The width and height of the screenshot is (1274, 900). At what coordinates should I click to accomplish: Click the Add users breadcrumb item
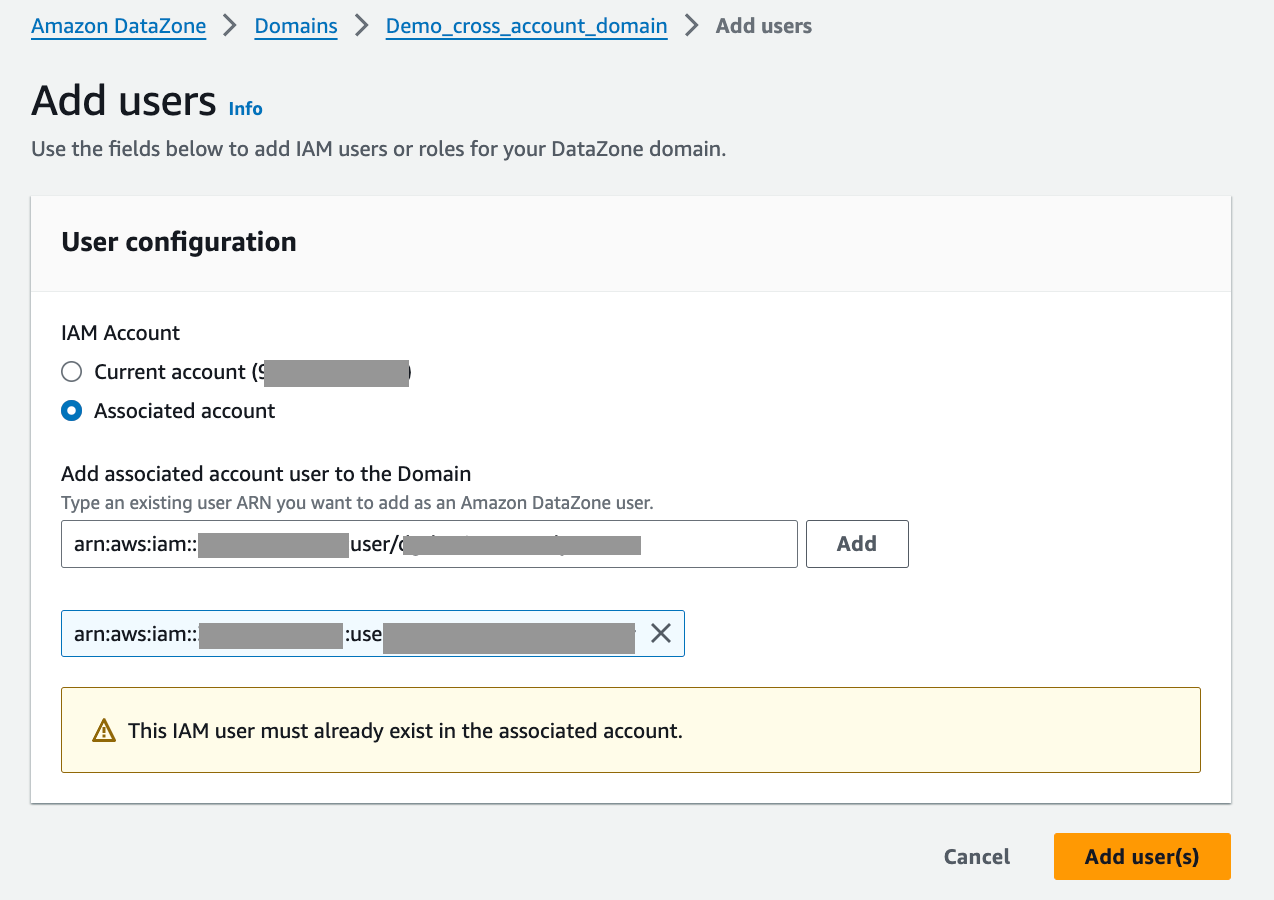point(764,26)
